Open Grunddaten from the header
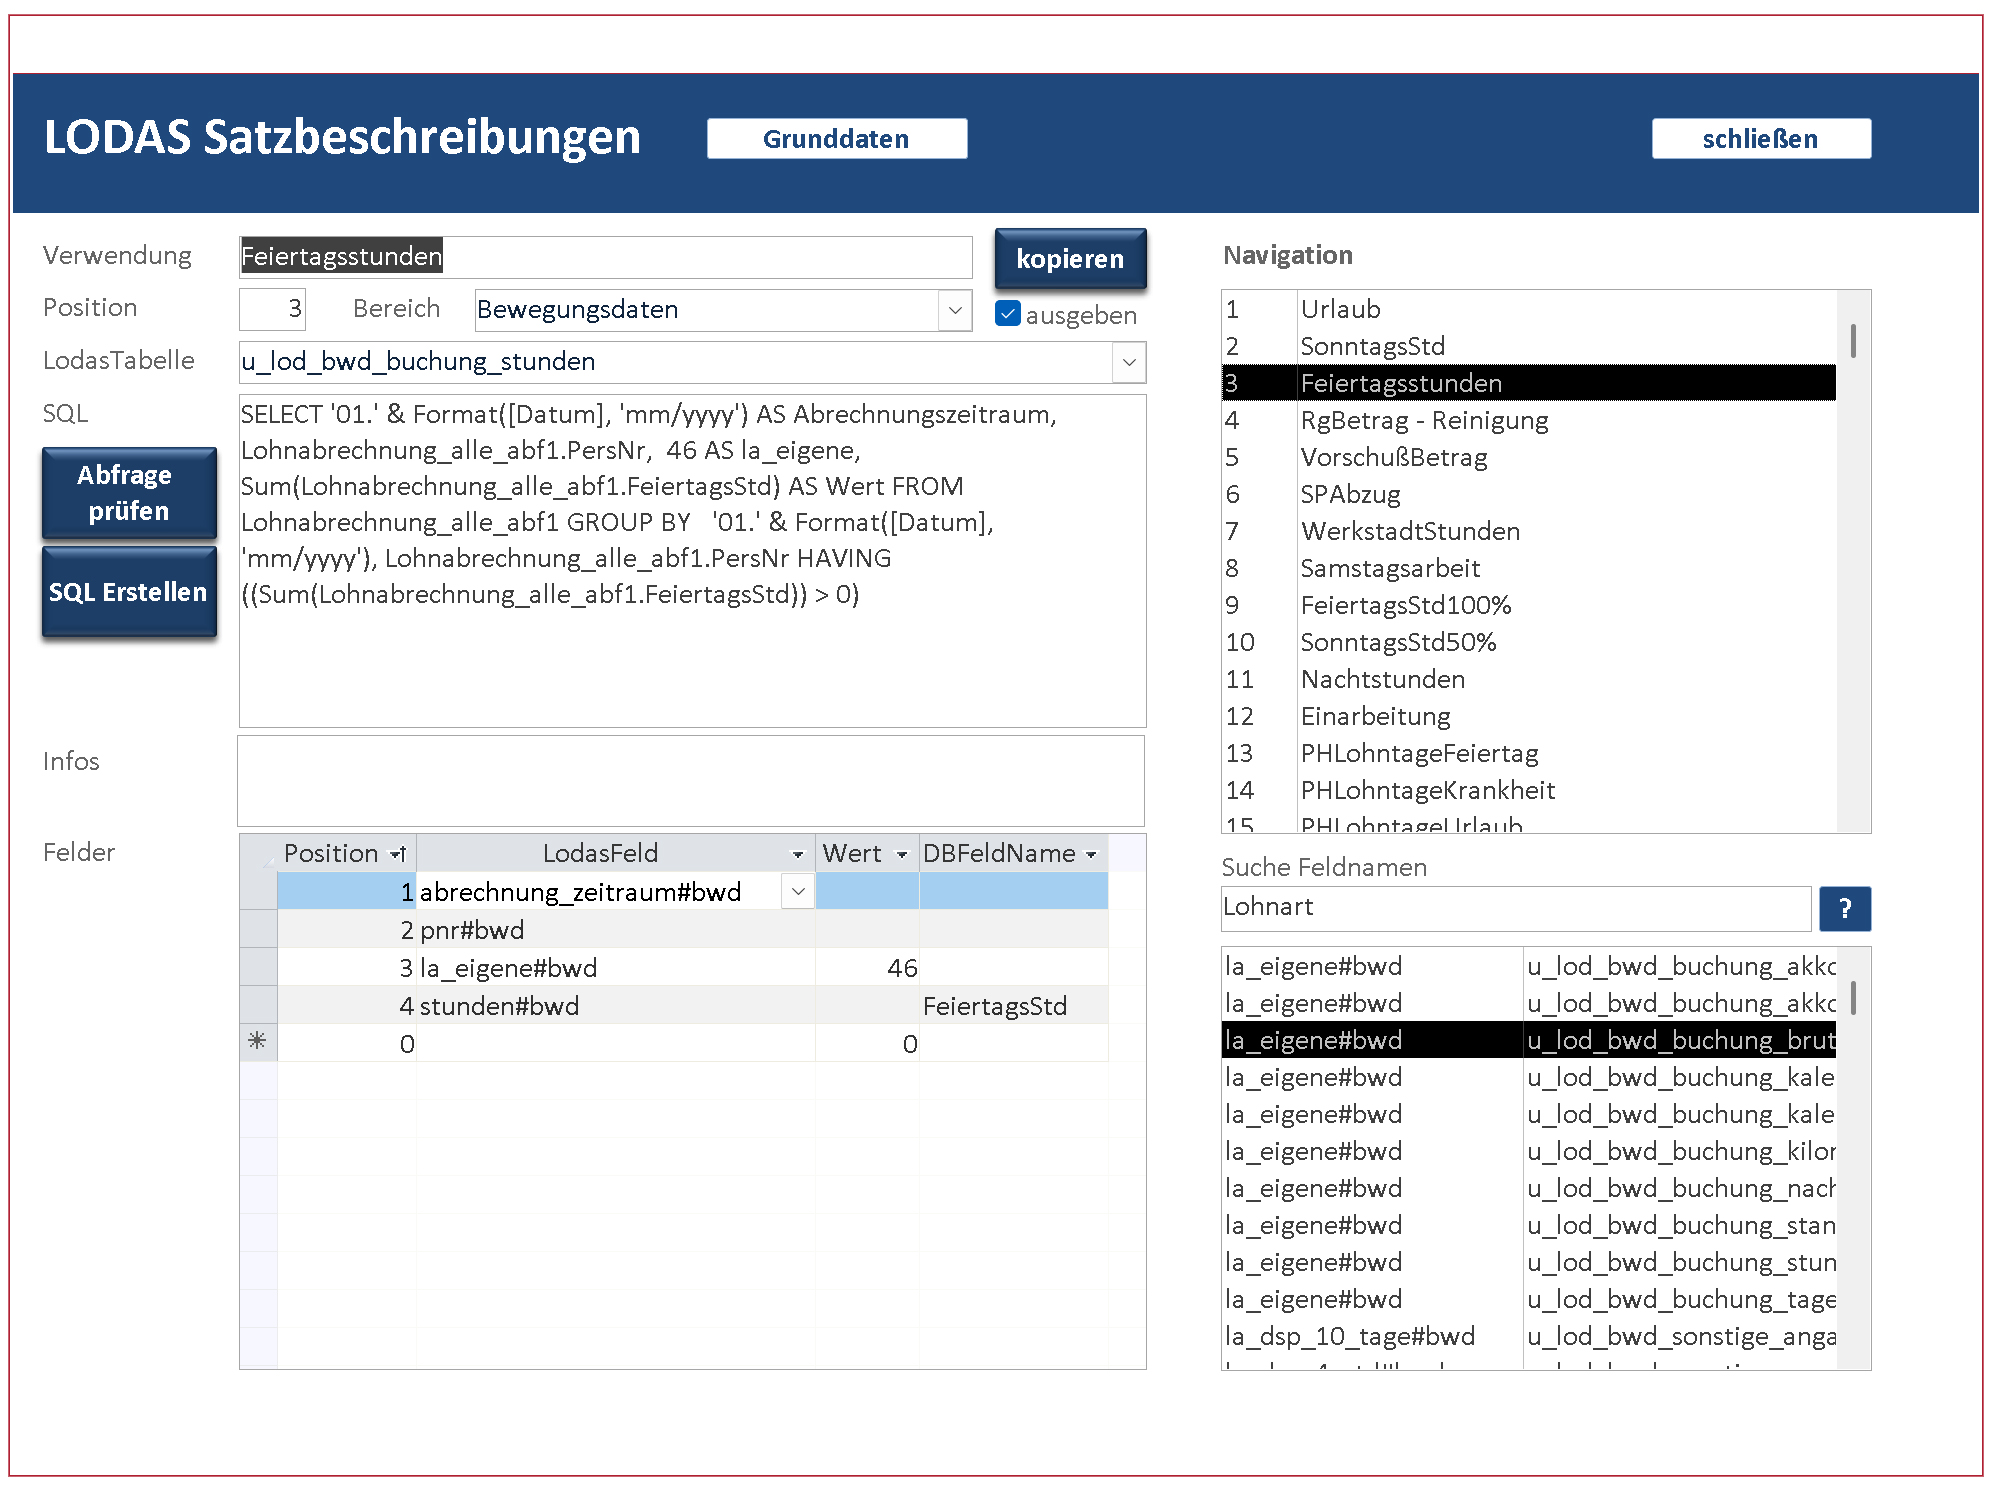The width and height of the screenshot is (1994, 1487). point(836,139)
